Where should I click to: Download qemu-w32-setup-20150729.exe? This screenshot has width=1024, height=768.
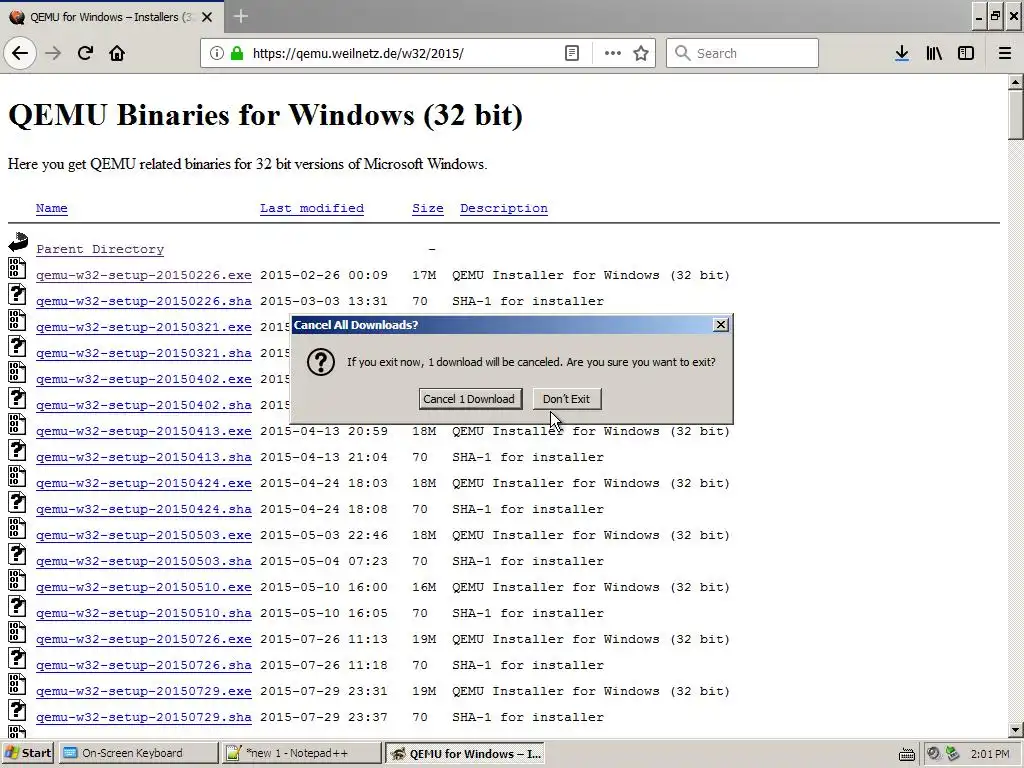coord(144,691)
